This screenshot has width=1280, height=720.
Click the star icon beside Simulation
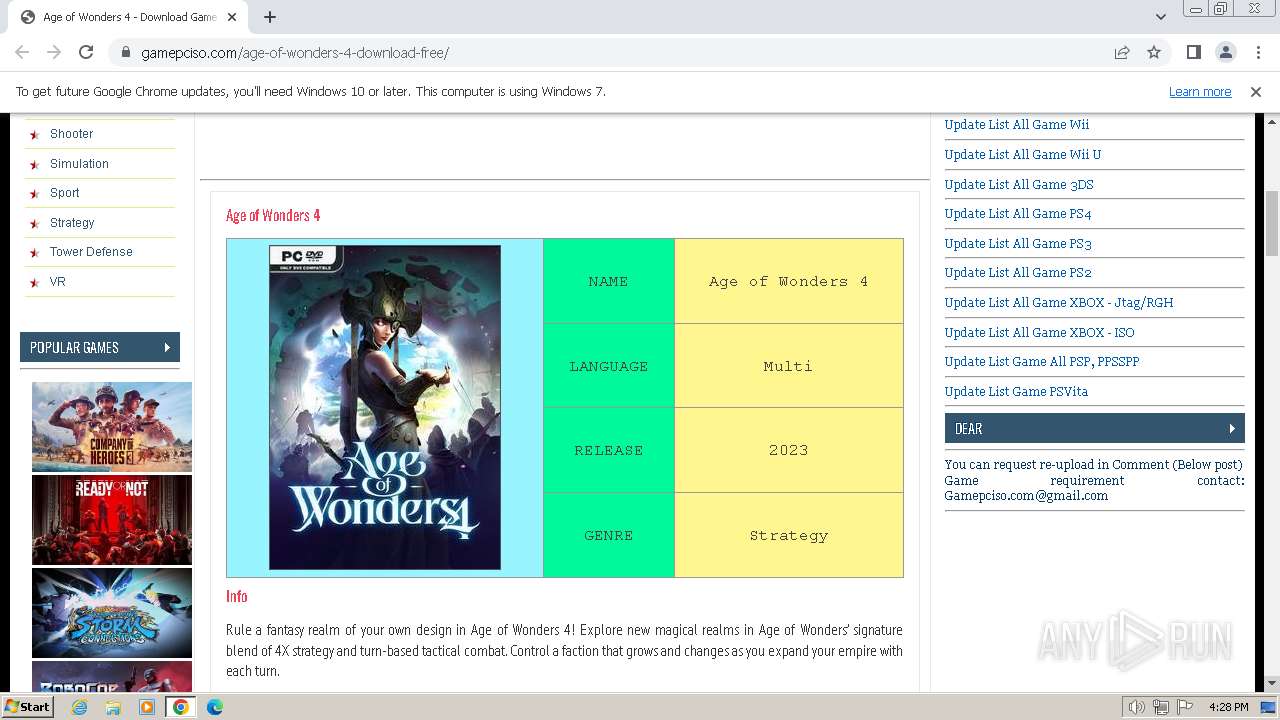pos(35,165)
